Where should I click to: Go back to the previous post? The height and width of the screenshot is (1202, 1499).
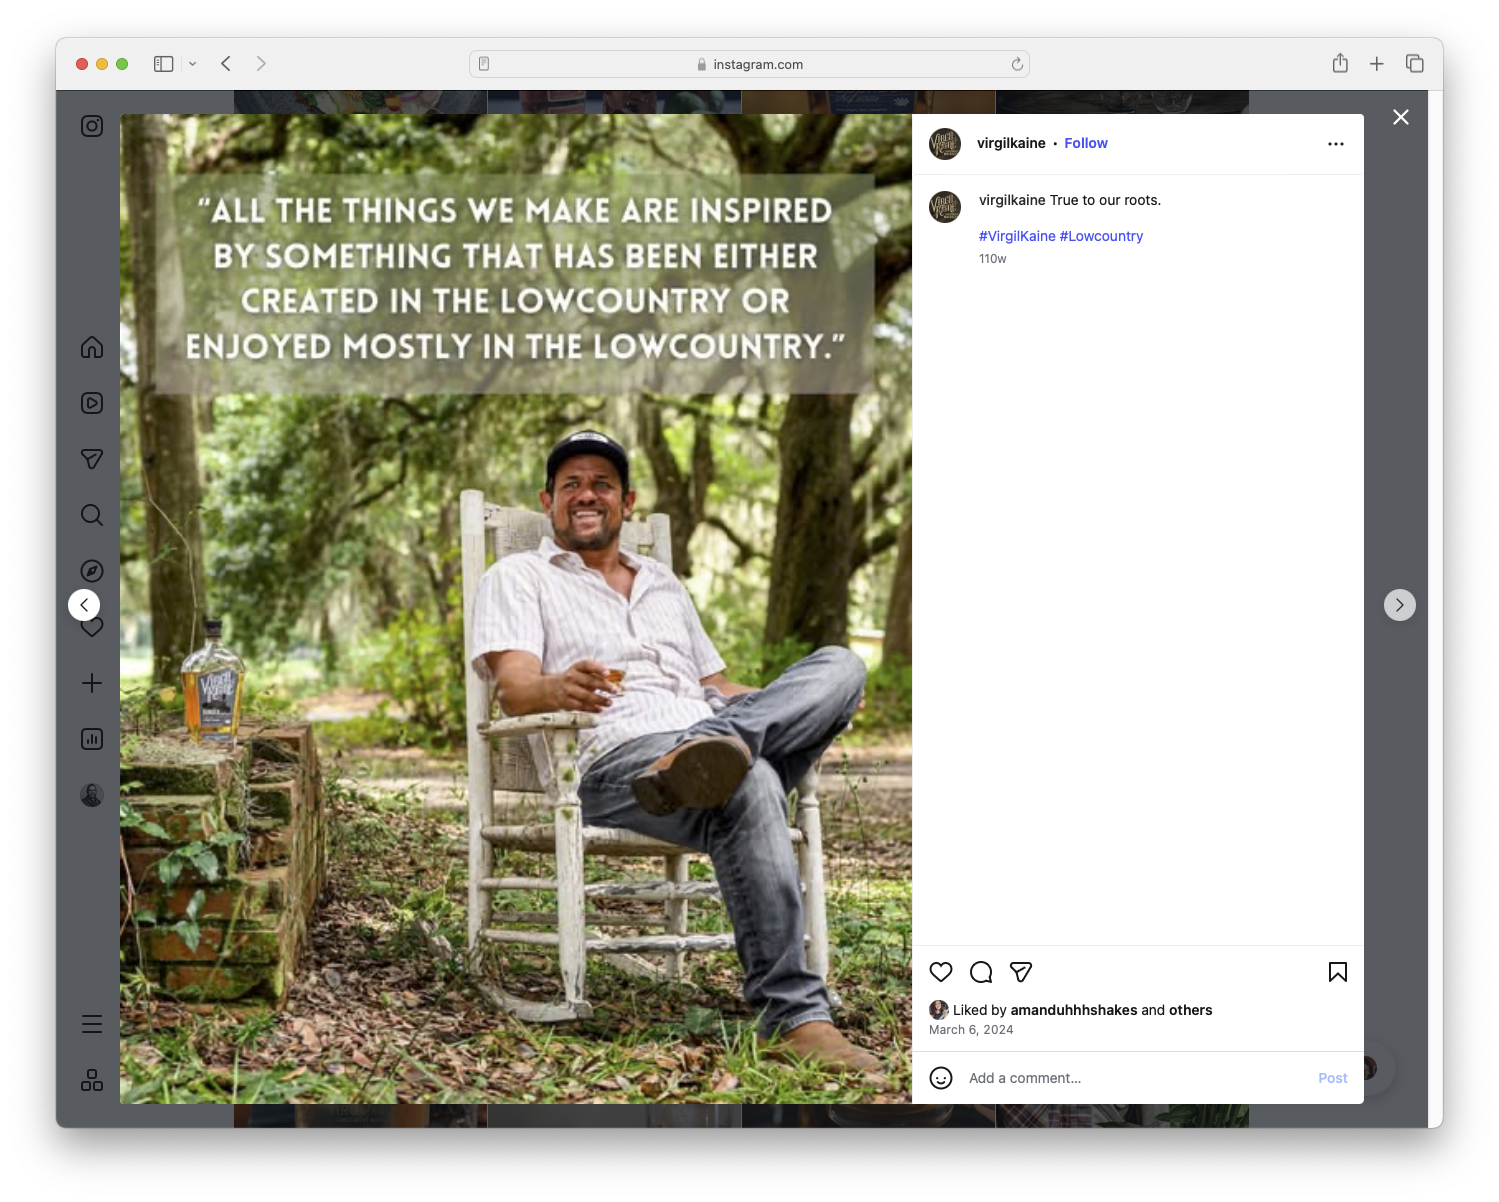pyautogui.click(x=84, y=604)
